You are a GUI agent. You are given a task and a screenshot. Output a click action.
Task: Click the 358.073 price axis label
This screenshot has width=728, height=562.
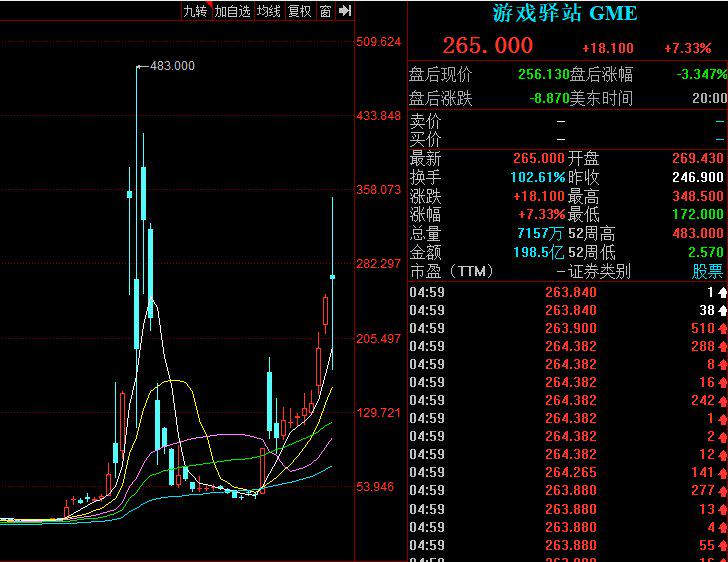378,190
